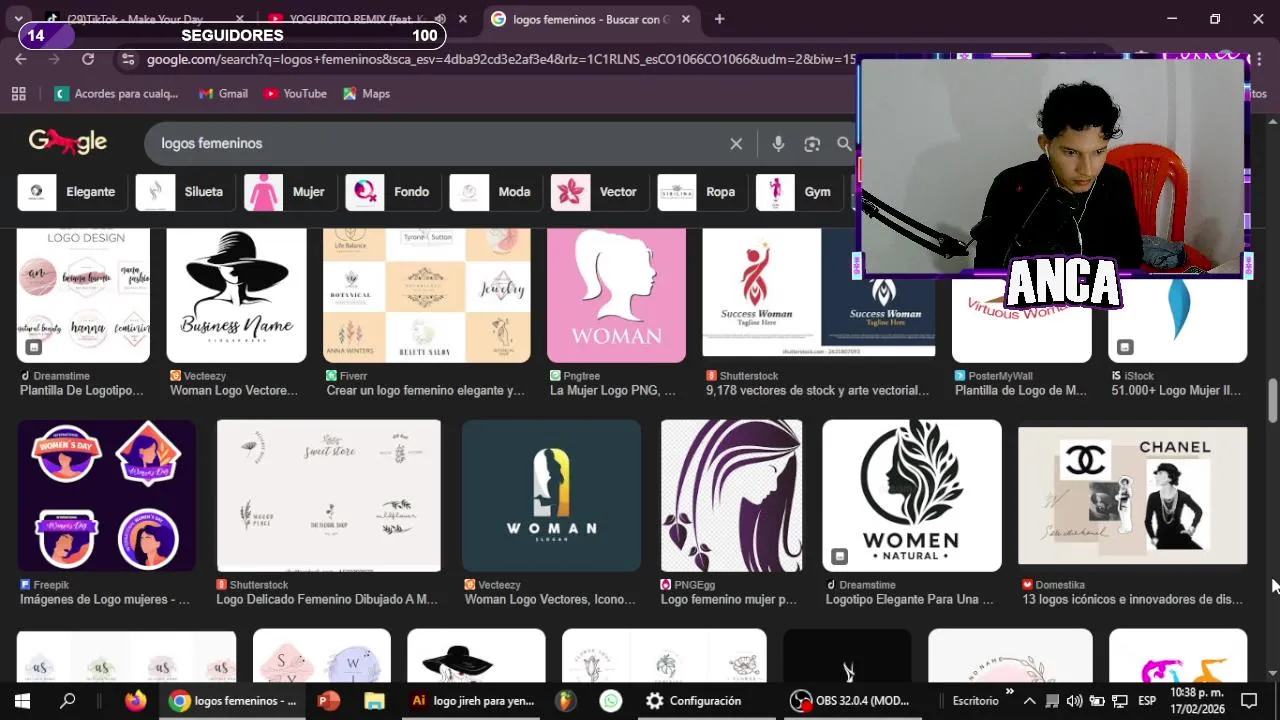Search by image with Google Lens
This screenshot has height=720, width=1280.
(x=812, y=144)
